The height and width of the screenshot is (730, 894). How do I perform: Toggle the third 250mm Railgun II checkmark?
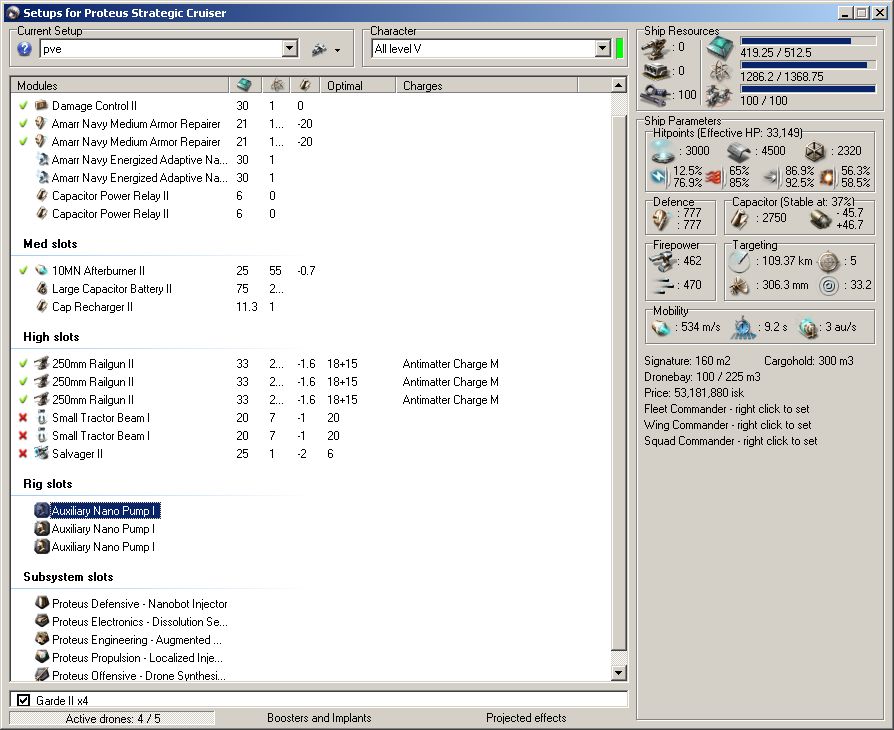coord(23,399)
